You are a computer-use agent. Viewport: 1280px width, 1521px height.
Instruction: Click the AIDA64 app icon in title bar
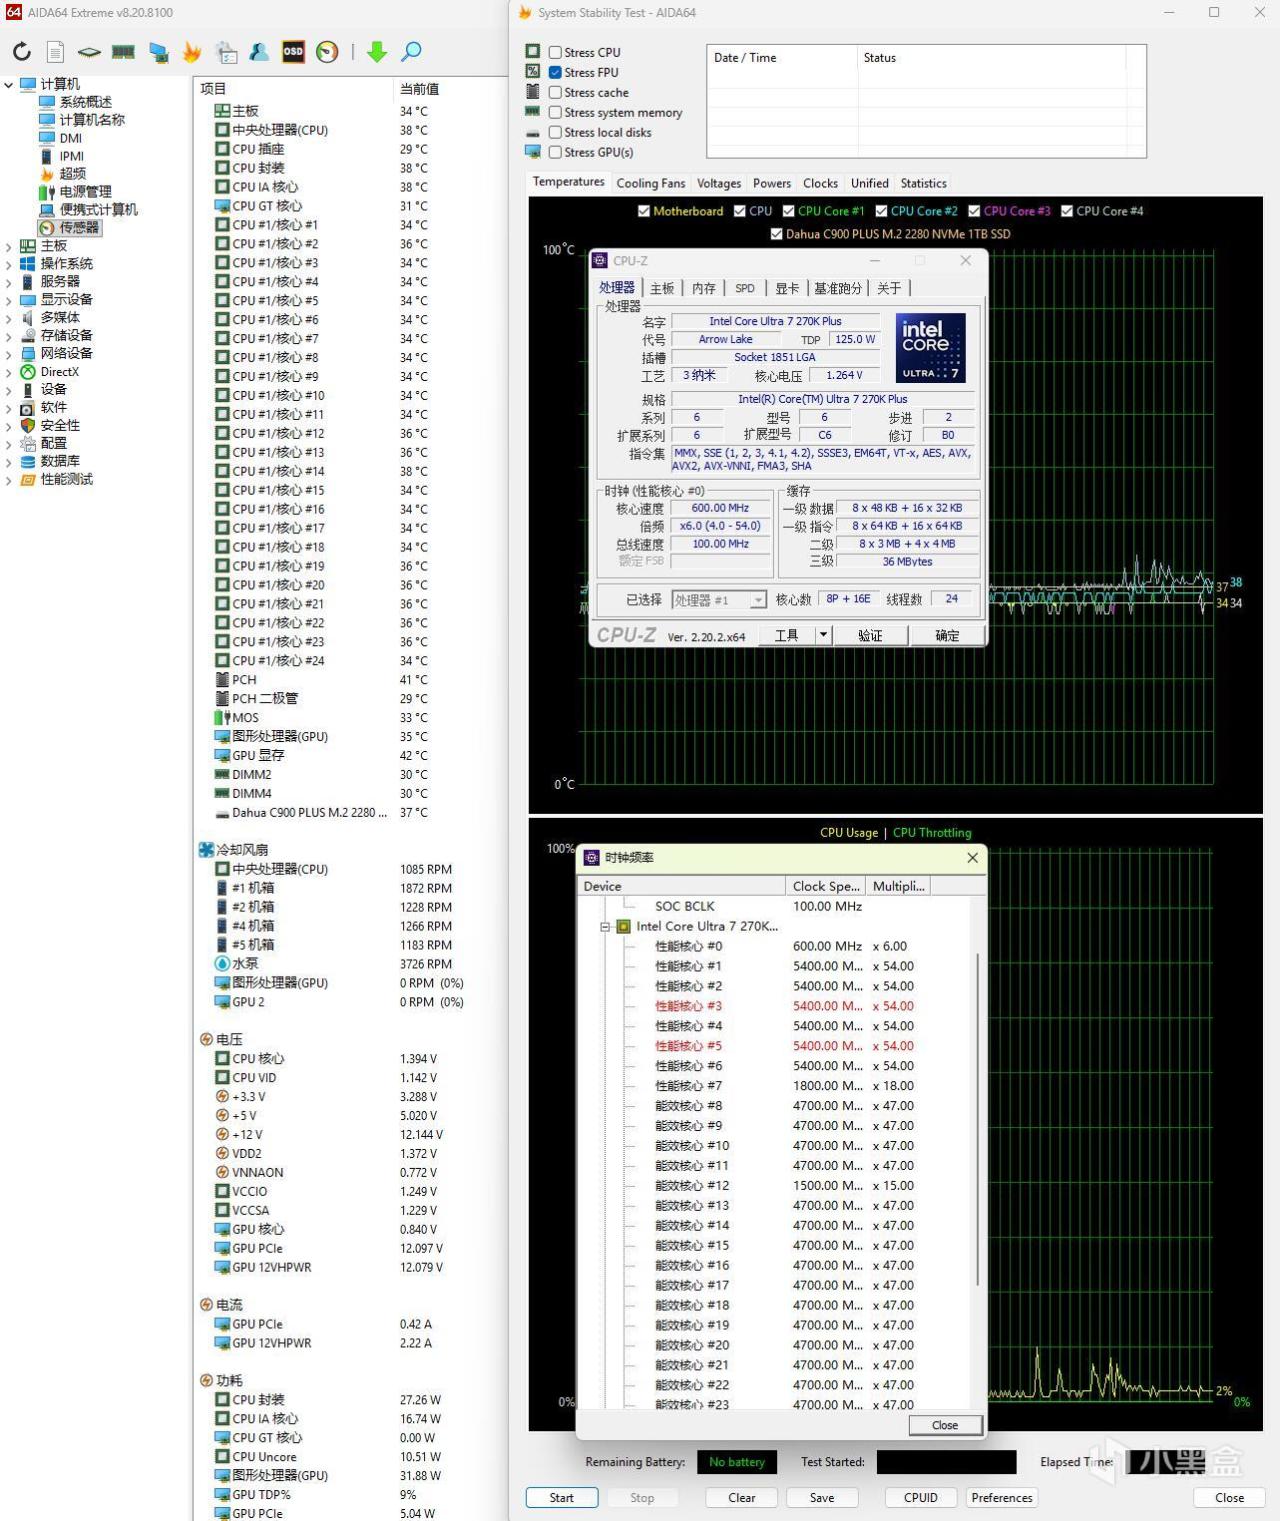[x=13, y=13]
